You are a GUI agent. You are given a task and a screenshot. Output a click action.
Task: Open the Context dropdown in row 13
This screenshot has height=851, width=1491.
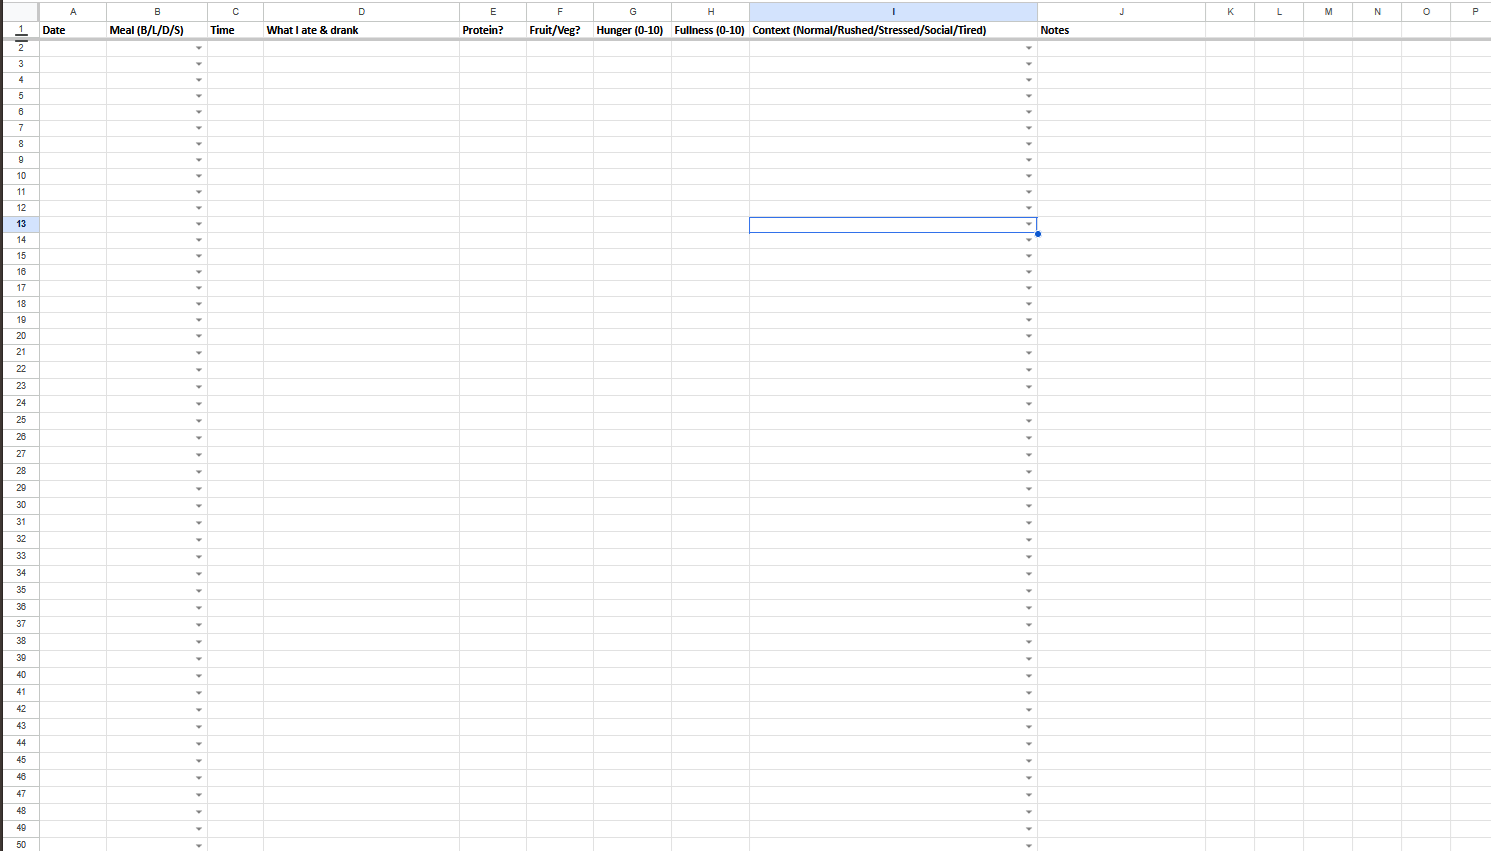click(1029, 224)
